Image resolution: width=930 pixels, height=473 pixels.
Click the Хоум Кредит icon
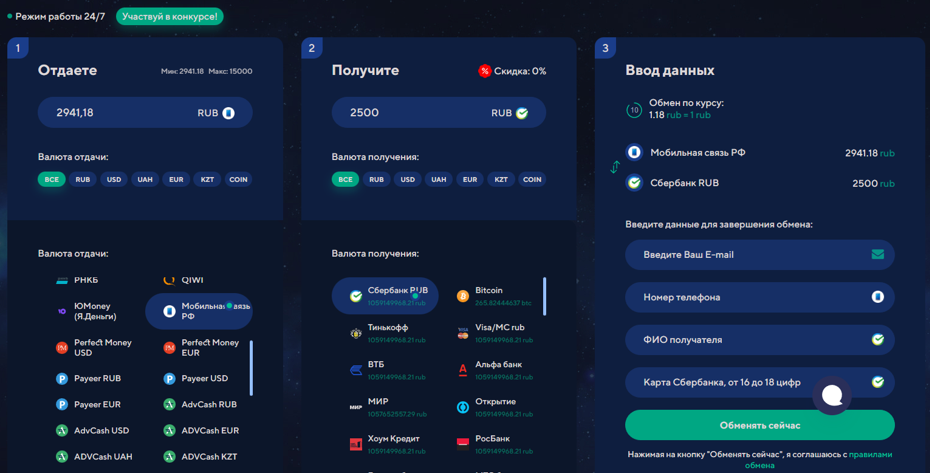(356, 444)
